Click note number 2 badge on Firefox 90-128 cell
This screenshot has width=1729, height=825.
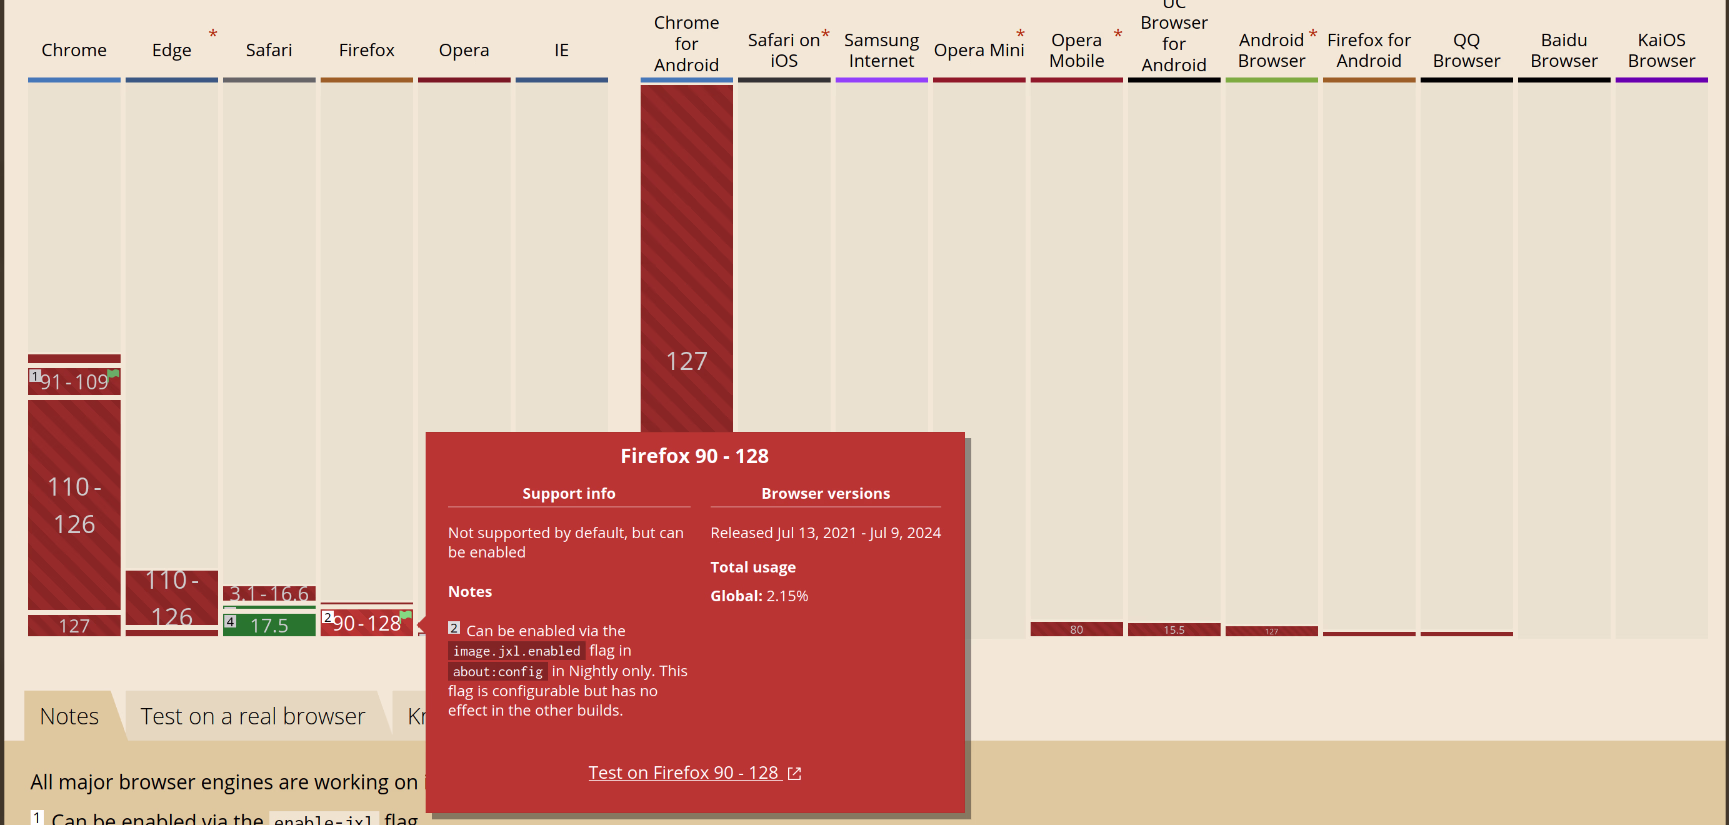[x=327, y=617]
